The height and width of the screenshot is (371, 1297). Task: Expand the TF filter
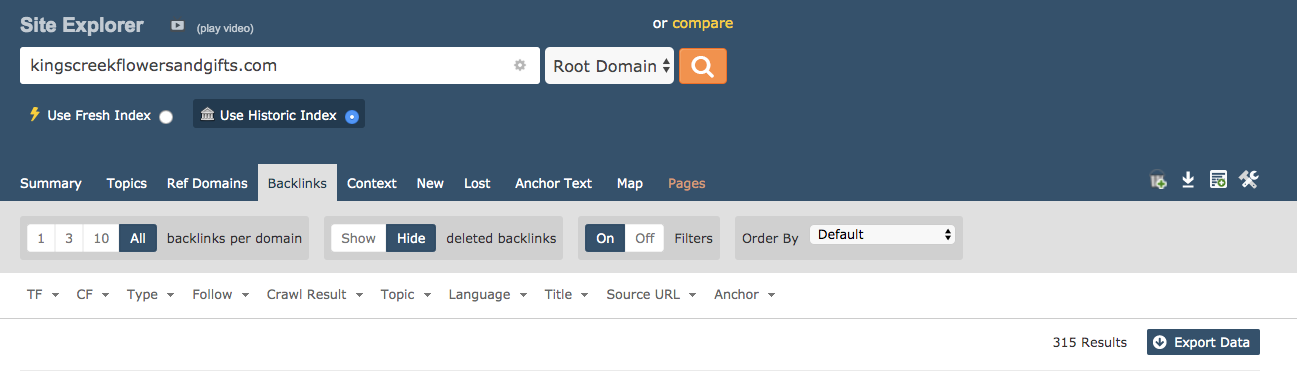43,295
